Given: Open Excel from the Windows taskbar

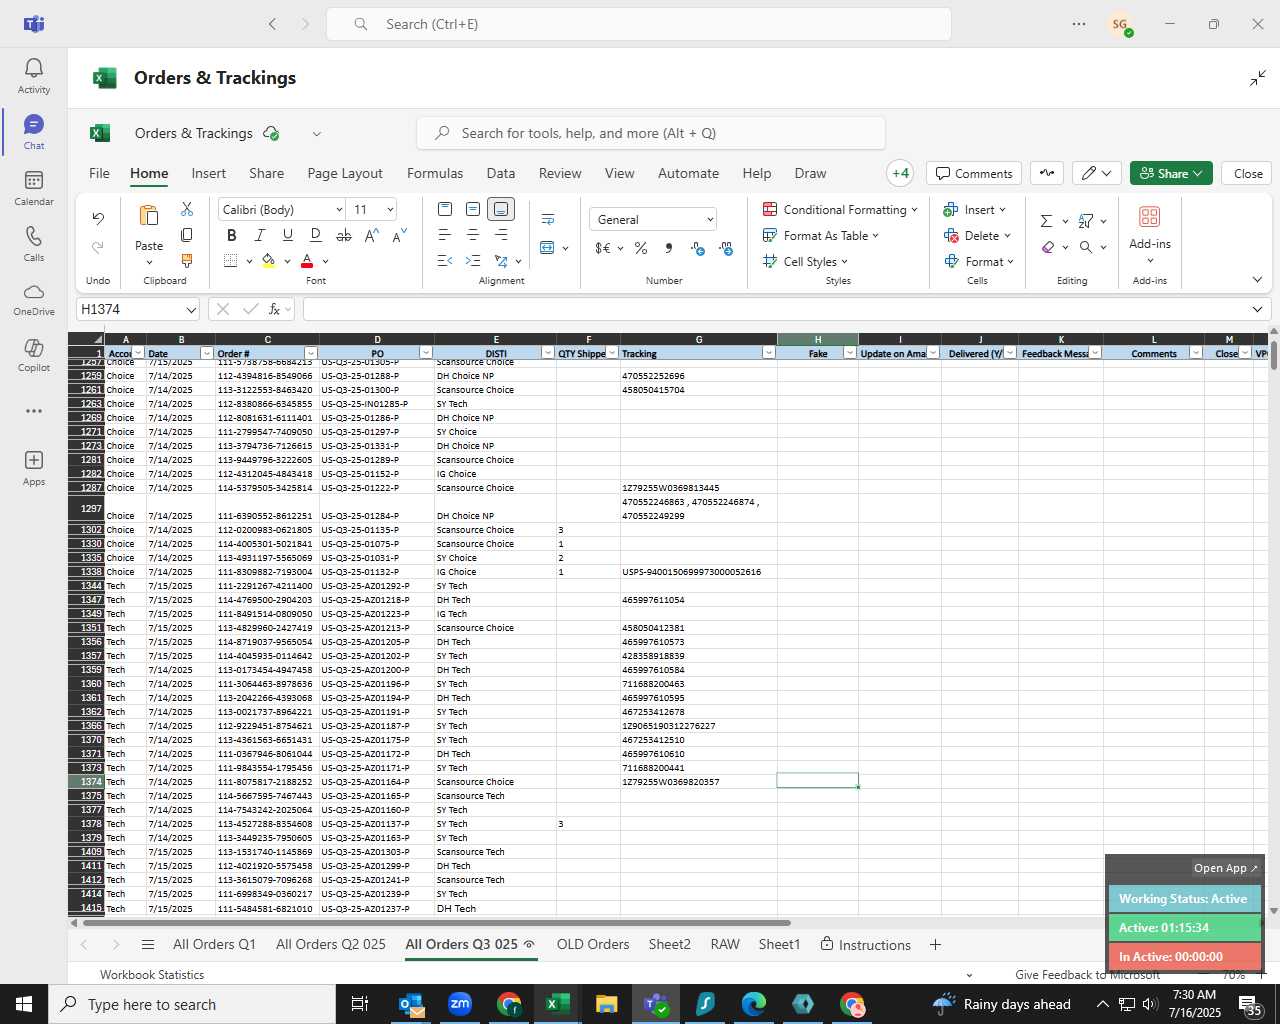Looking at the screenshot, I should point(558,1004).
